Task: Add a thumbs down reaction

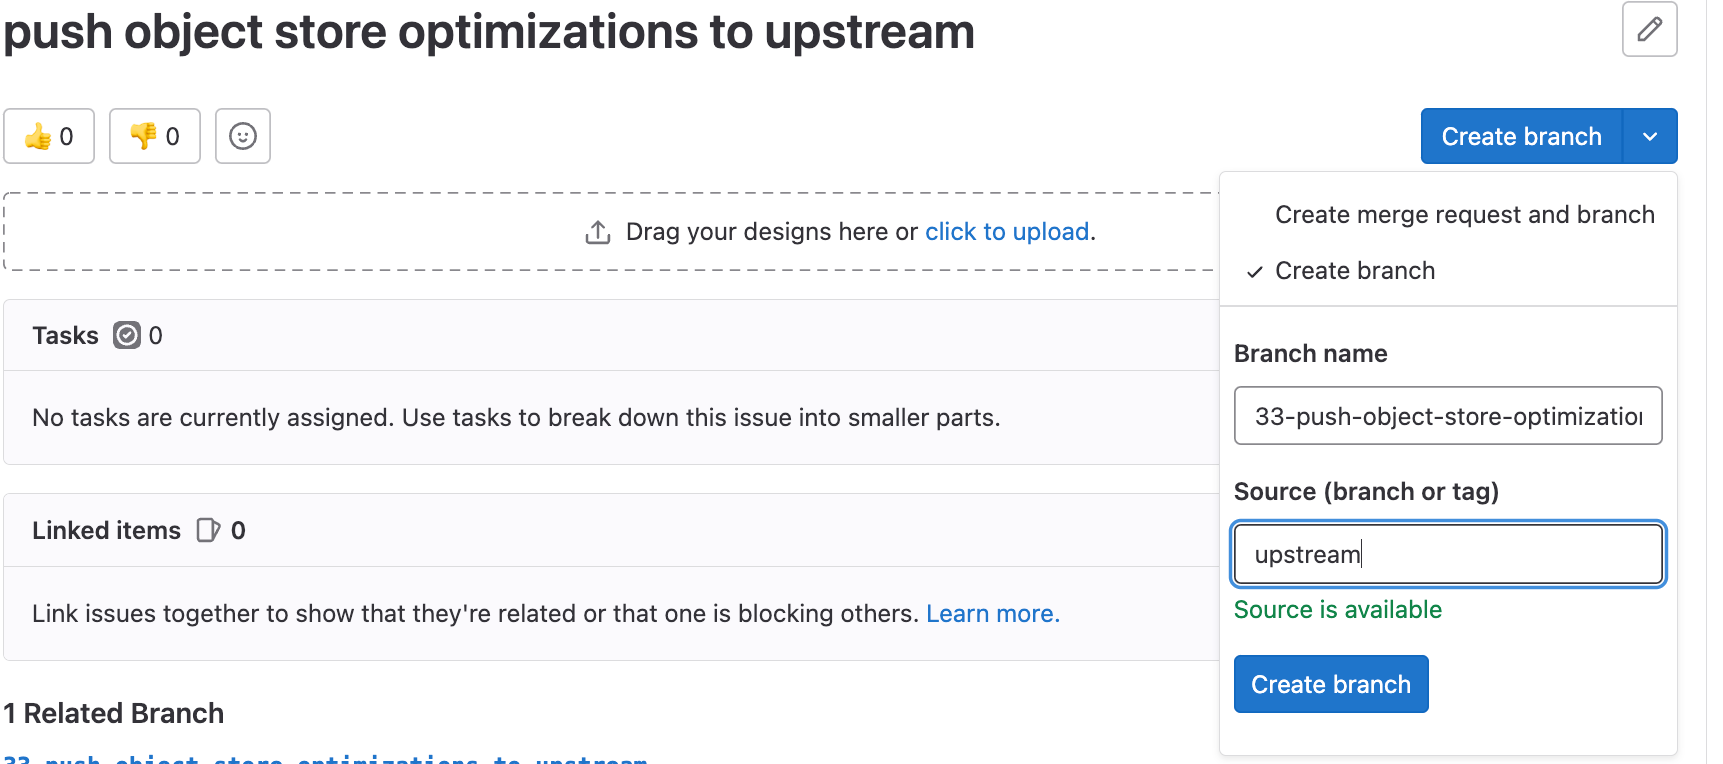Action: coord(155,136)
